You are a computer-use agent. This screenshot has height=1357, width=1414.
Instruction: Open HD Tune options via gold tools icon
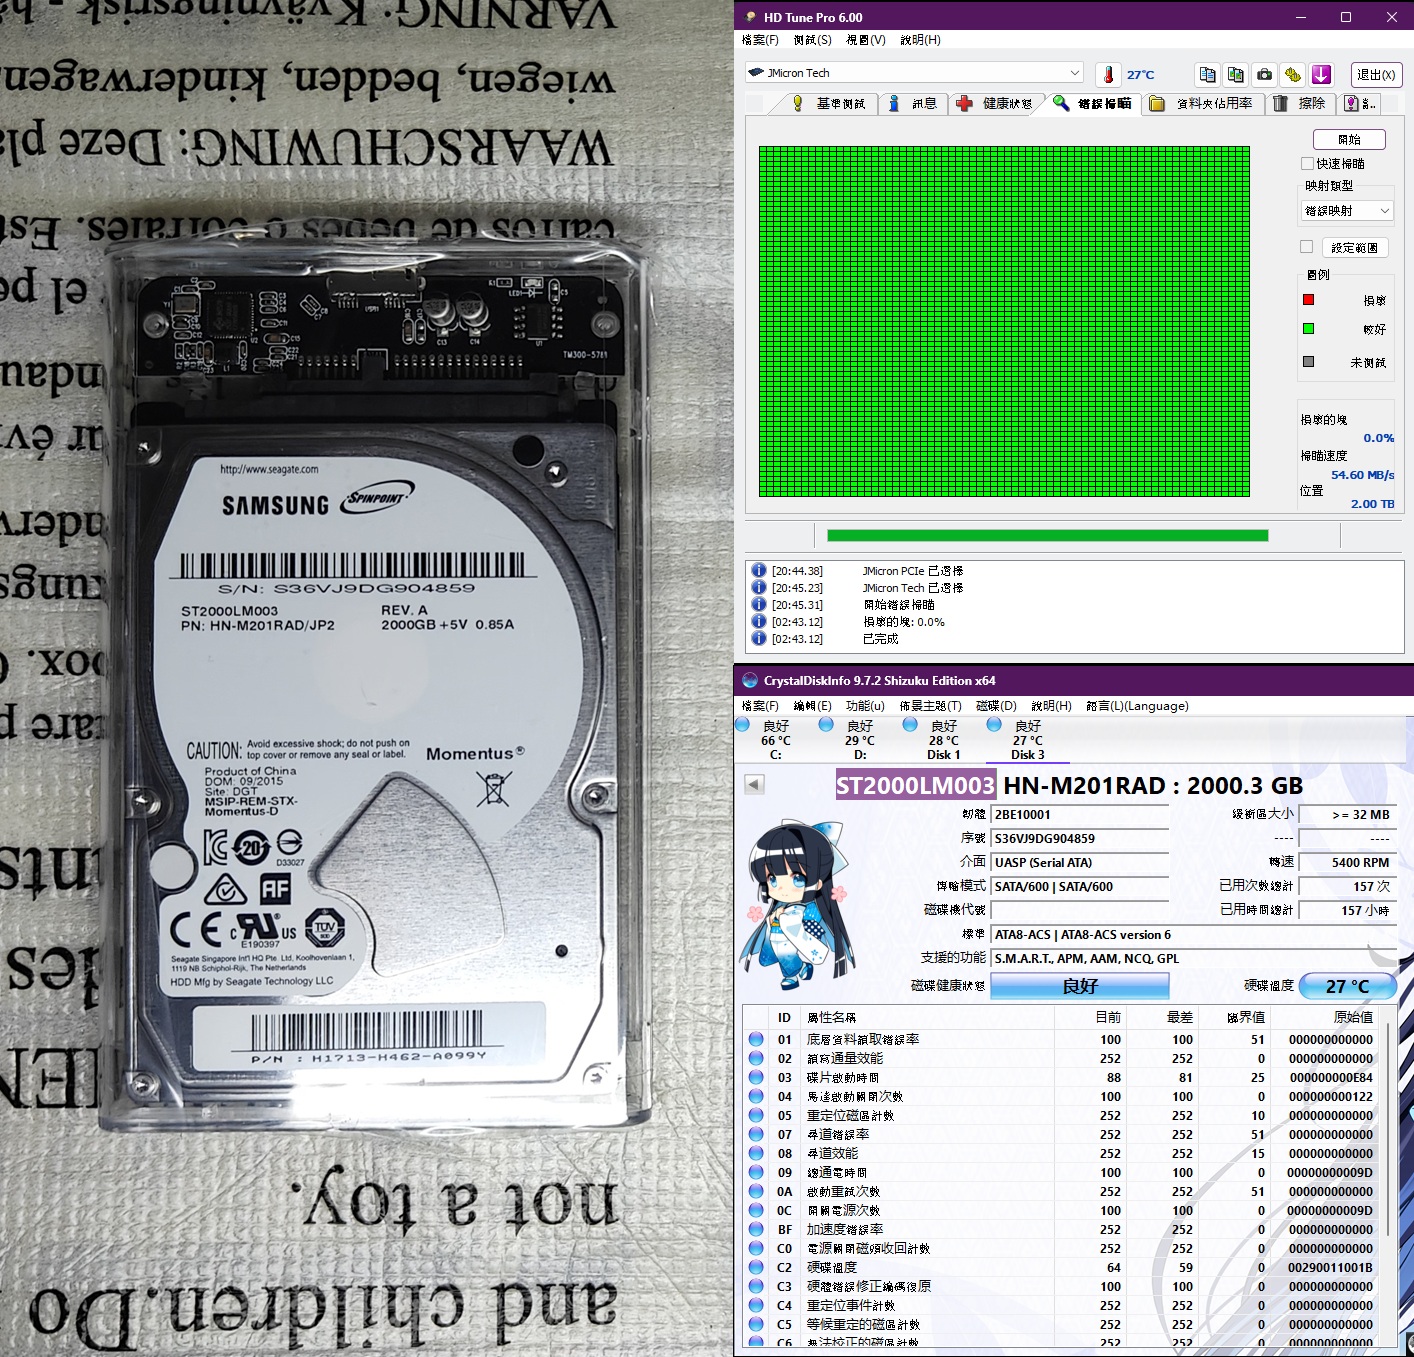(1293, 74)
